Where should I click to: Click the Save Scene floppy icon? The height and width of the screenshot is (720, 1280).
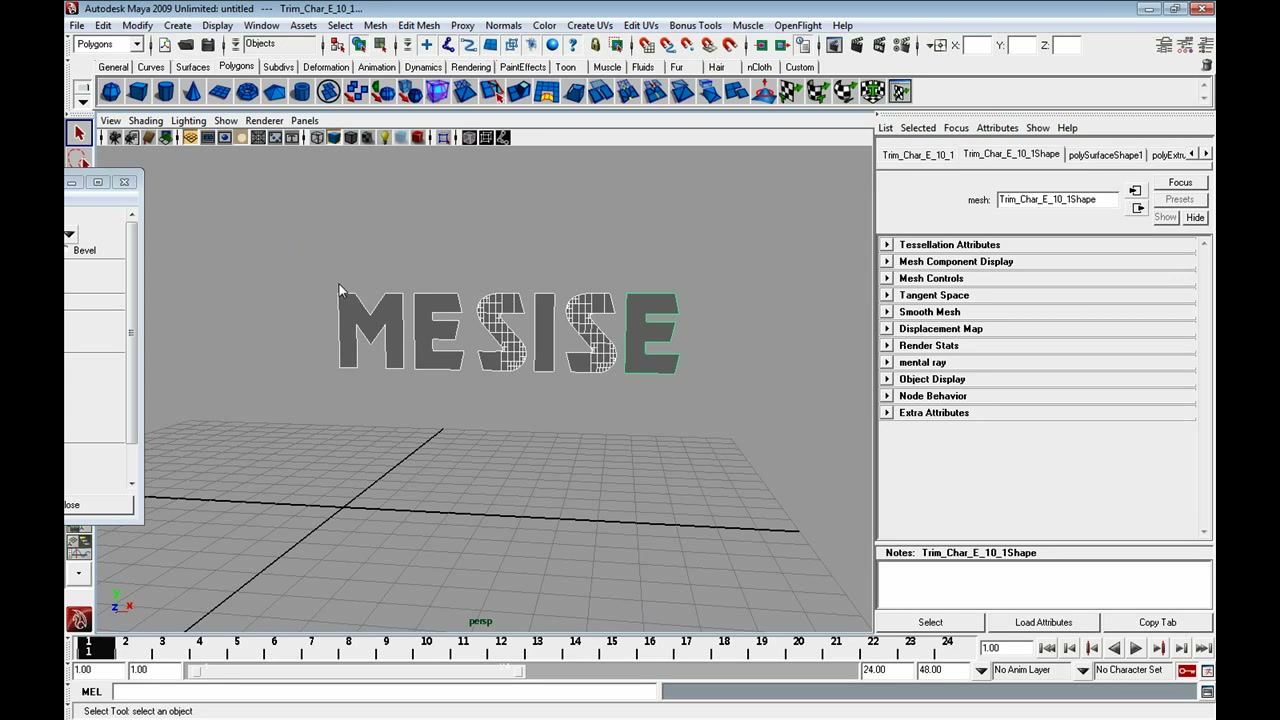tap(208, 45)
